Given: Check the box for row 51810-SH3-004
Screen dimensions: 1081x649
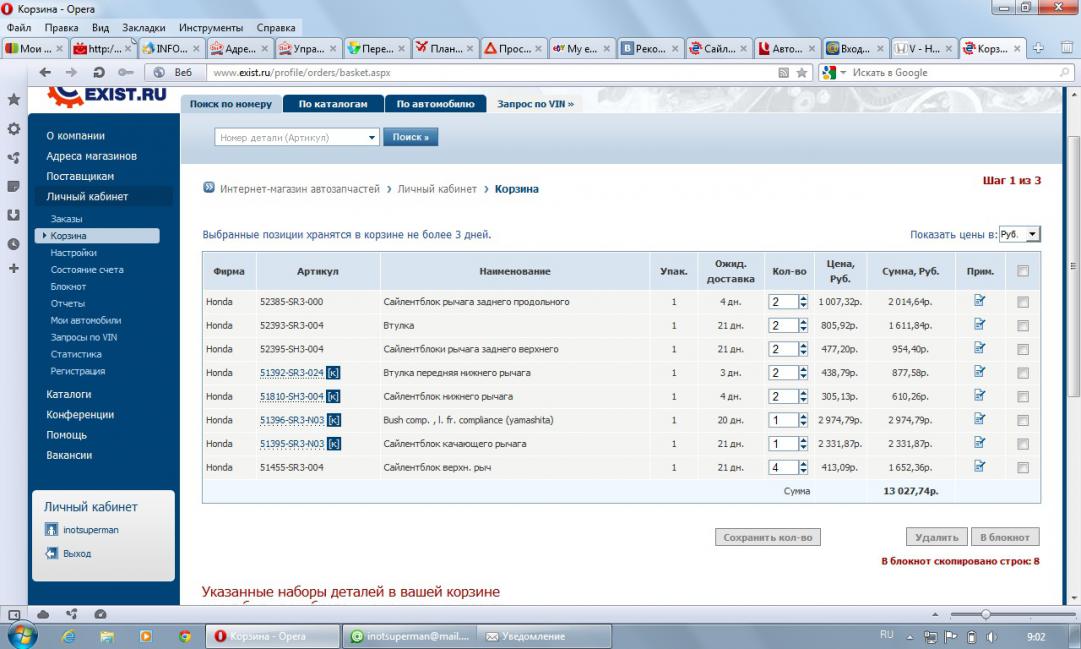Looking at the screenshot, I should click(x=1022, y=397).
